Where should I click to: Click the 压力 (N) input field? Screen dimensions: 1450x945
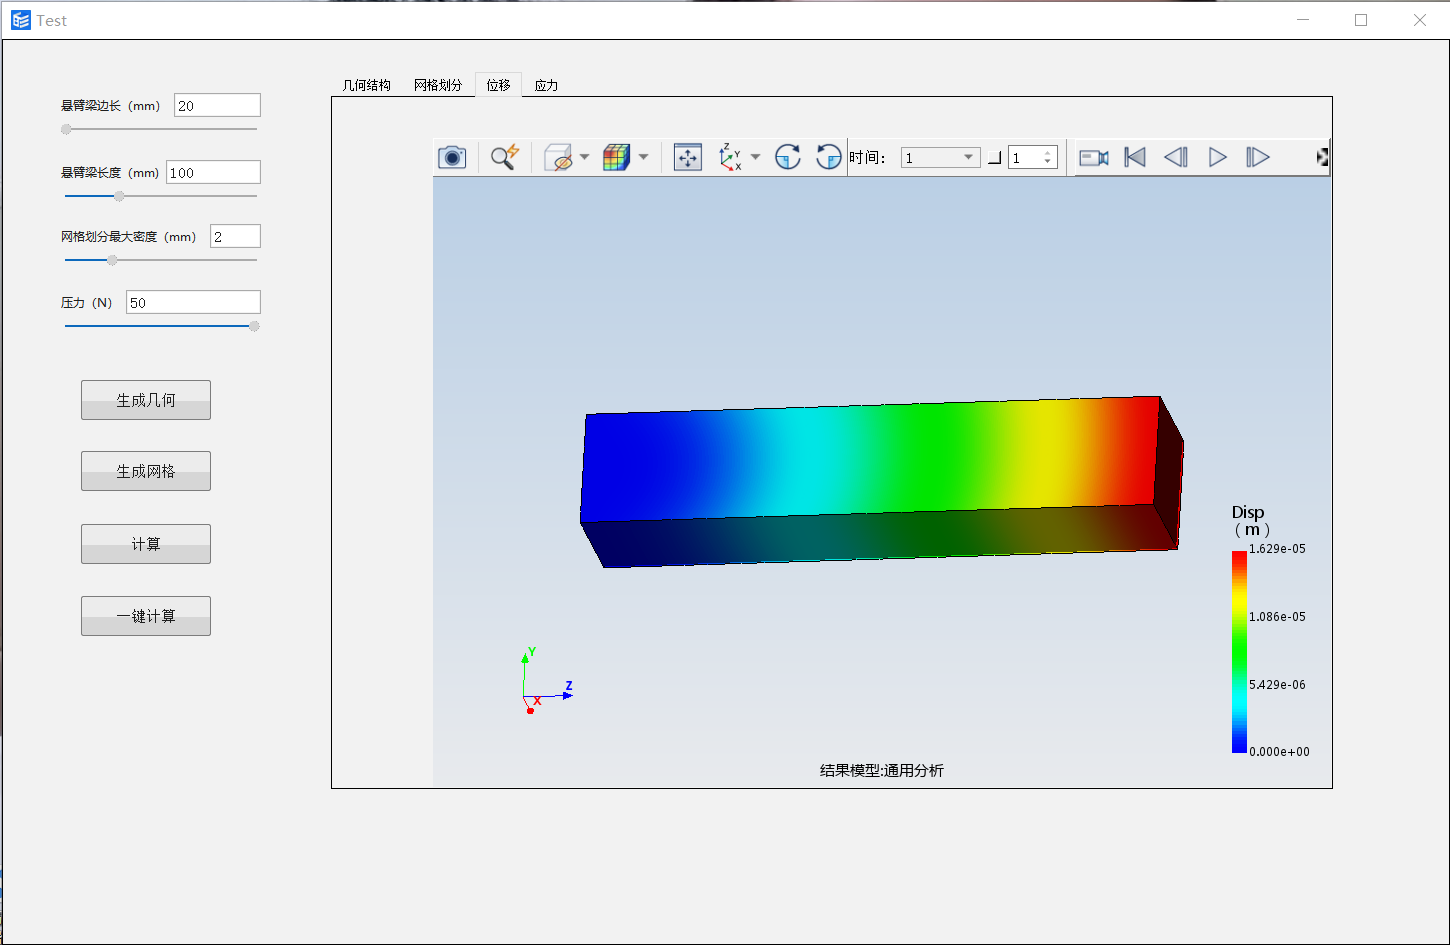193,302
